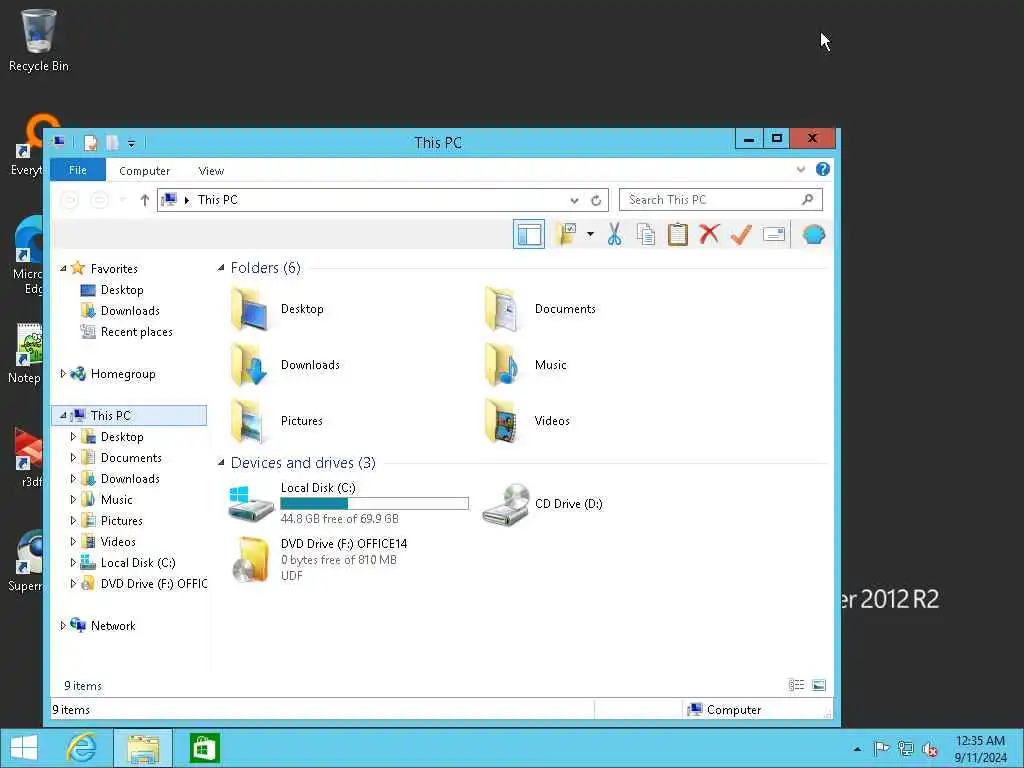Expand Documents node under This PC

[73, 458]
